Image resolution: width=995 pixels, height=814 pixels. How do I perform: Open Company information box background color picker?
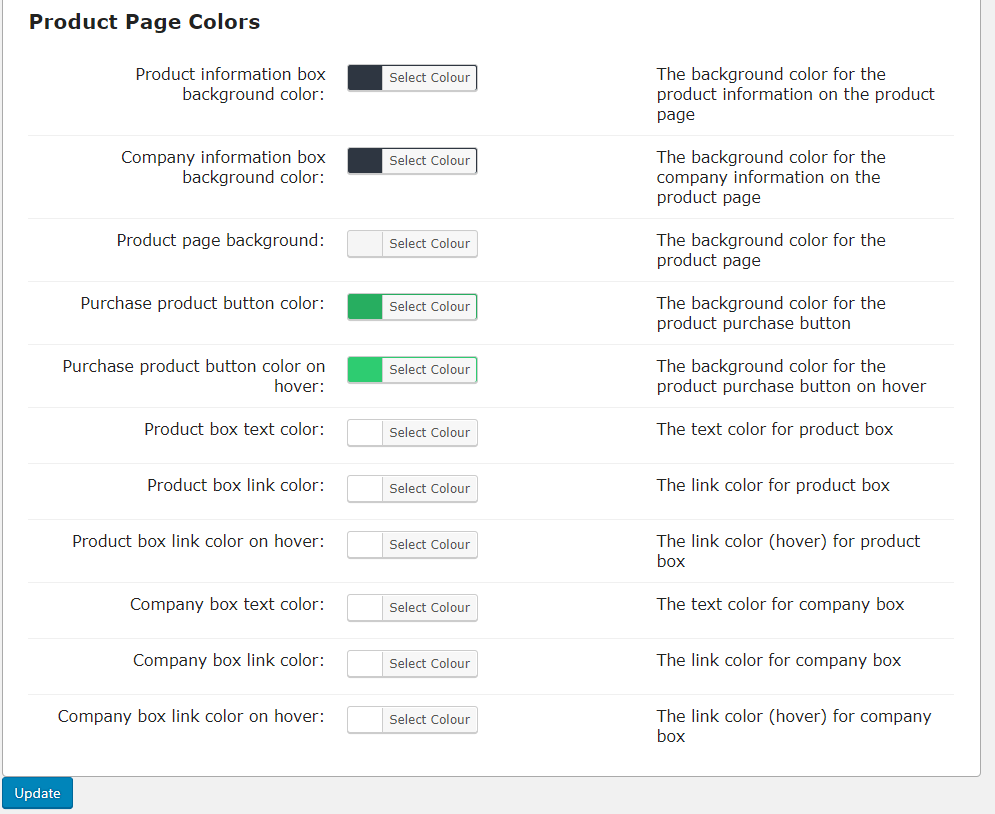[x=429, y=161]
